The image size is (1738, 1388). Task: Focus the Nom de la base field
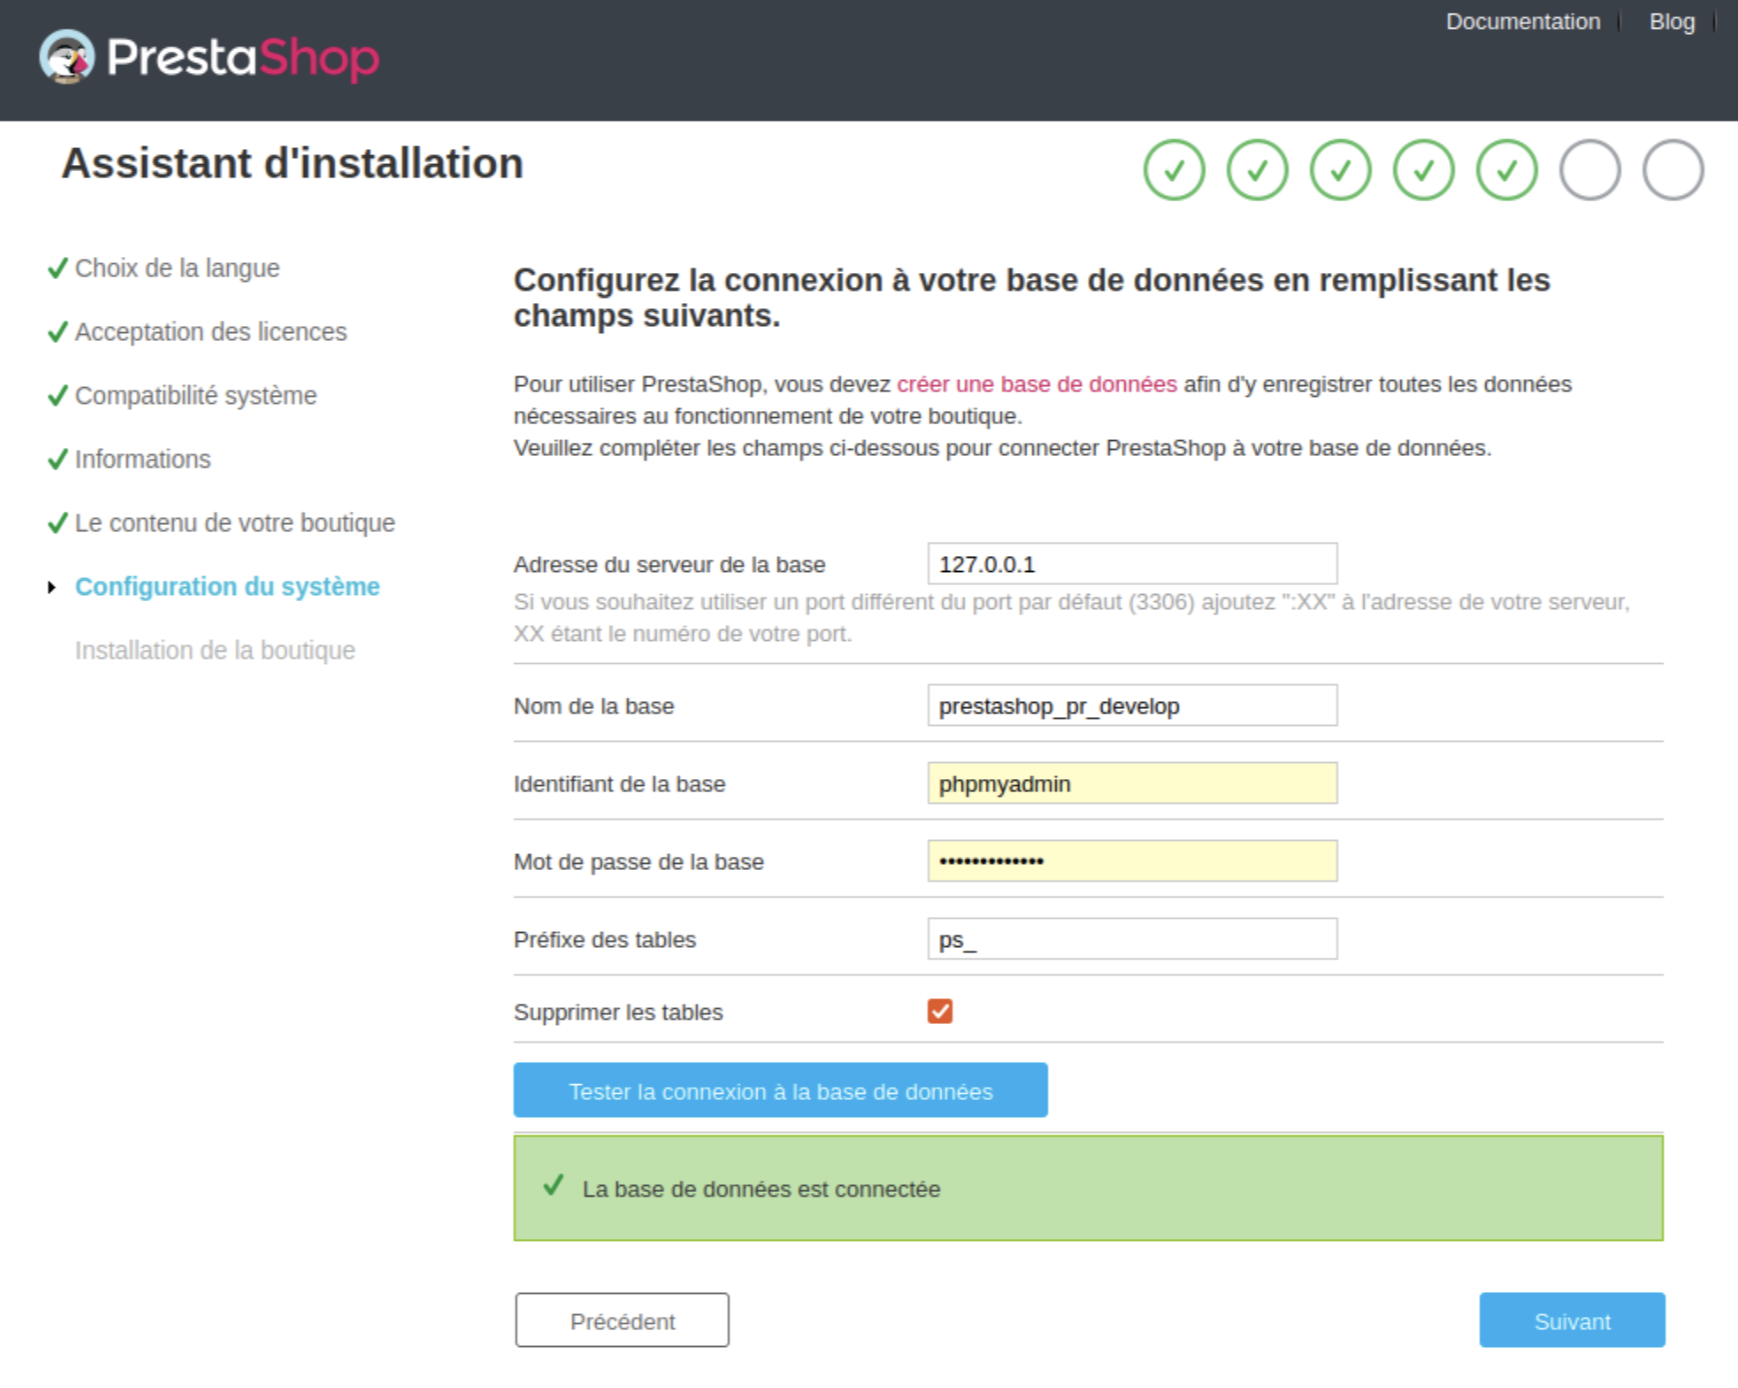point(1132,705)
